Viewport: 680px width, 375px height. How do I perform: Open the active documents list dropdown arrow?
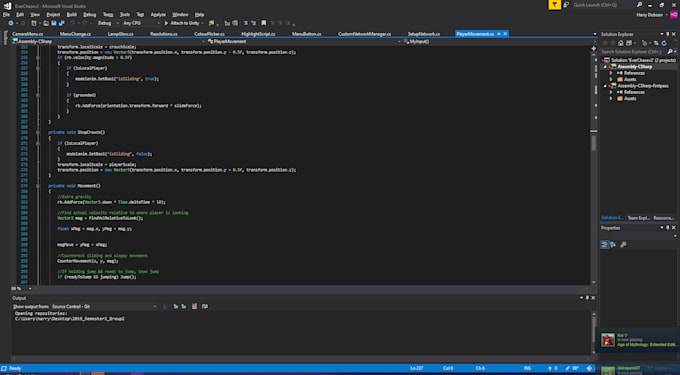[x=595, y=34]
